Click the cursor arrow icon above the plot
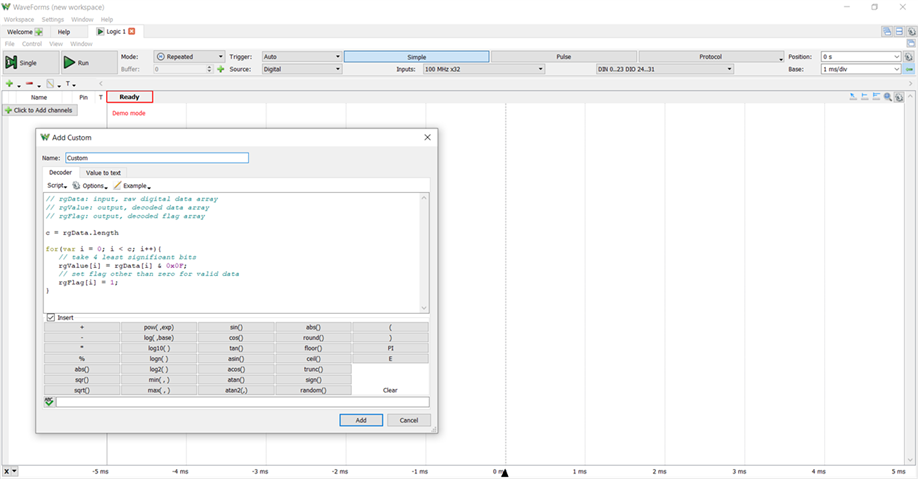 click(x=853, y=97)
